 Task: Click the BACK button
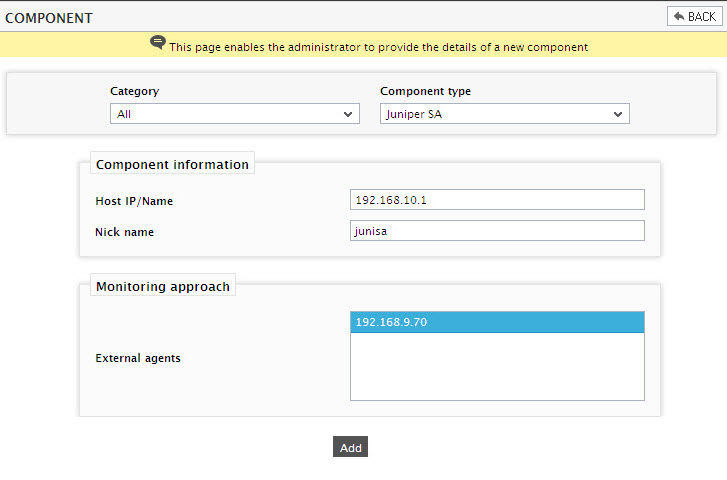[694, 16]
